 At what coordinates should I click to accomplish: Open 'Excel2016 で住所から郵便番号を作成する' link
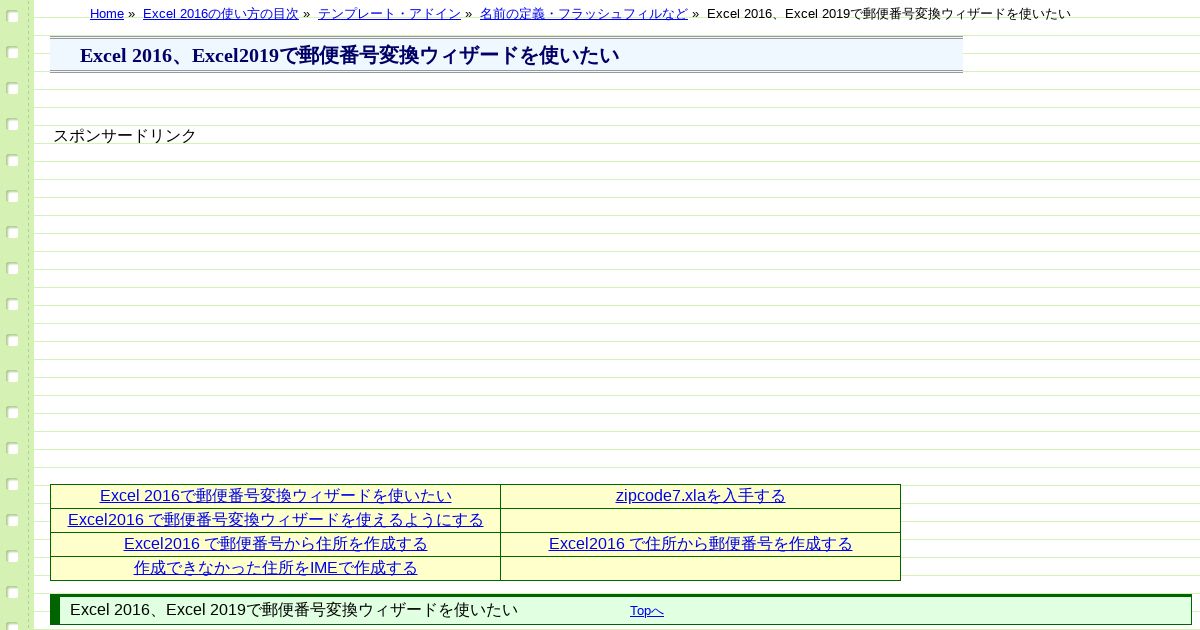701,544
